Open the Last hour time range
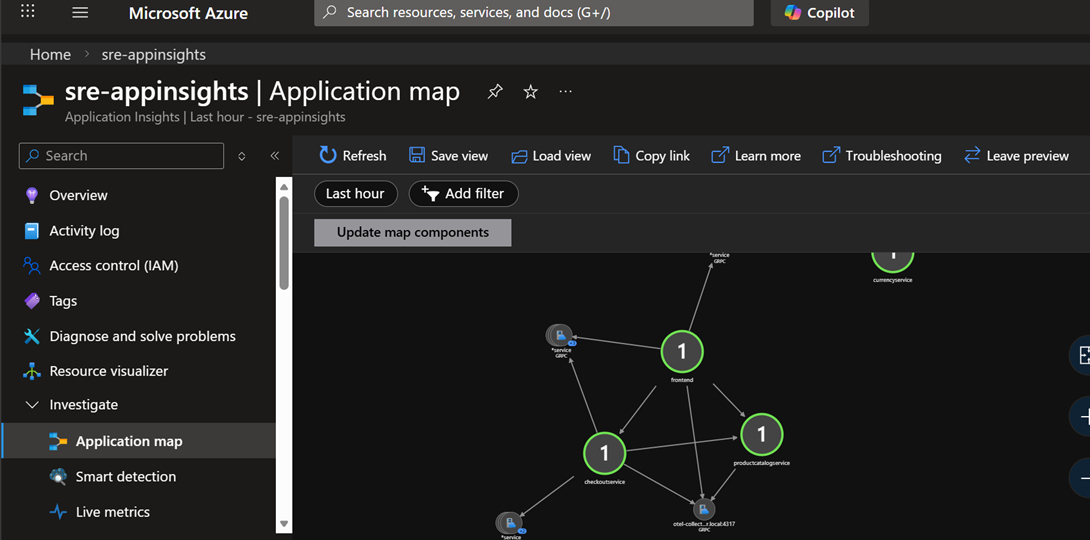 tap(355, 193)
